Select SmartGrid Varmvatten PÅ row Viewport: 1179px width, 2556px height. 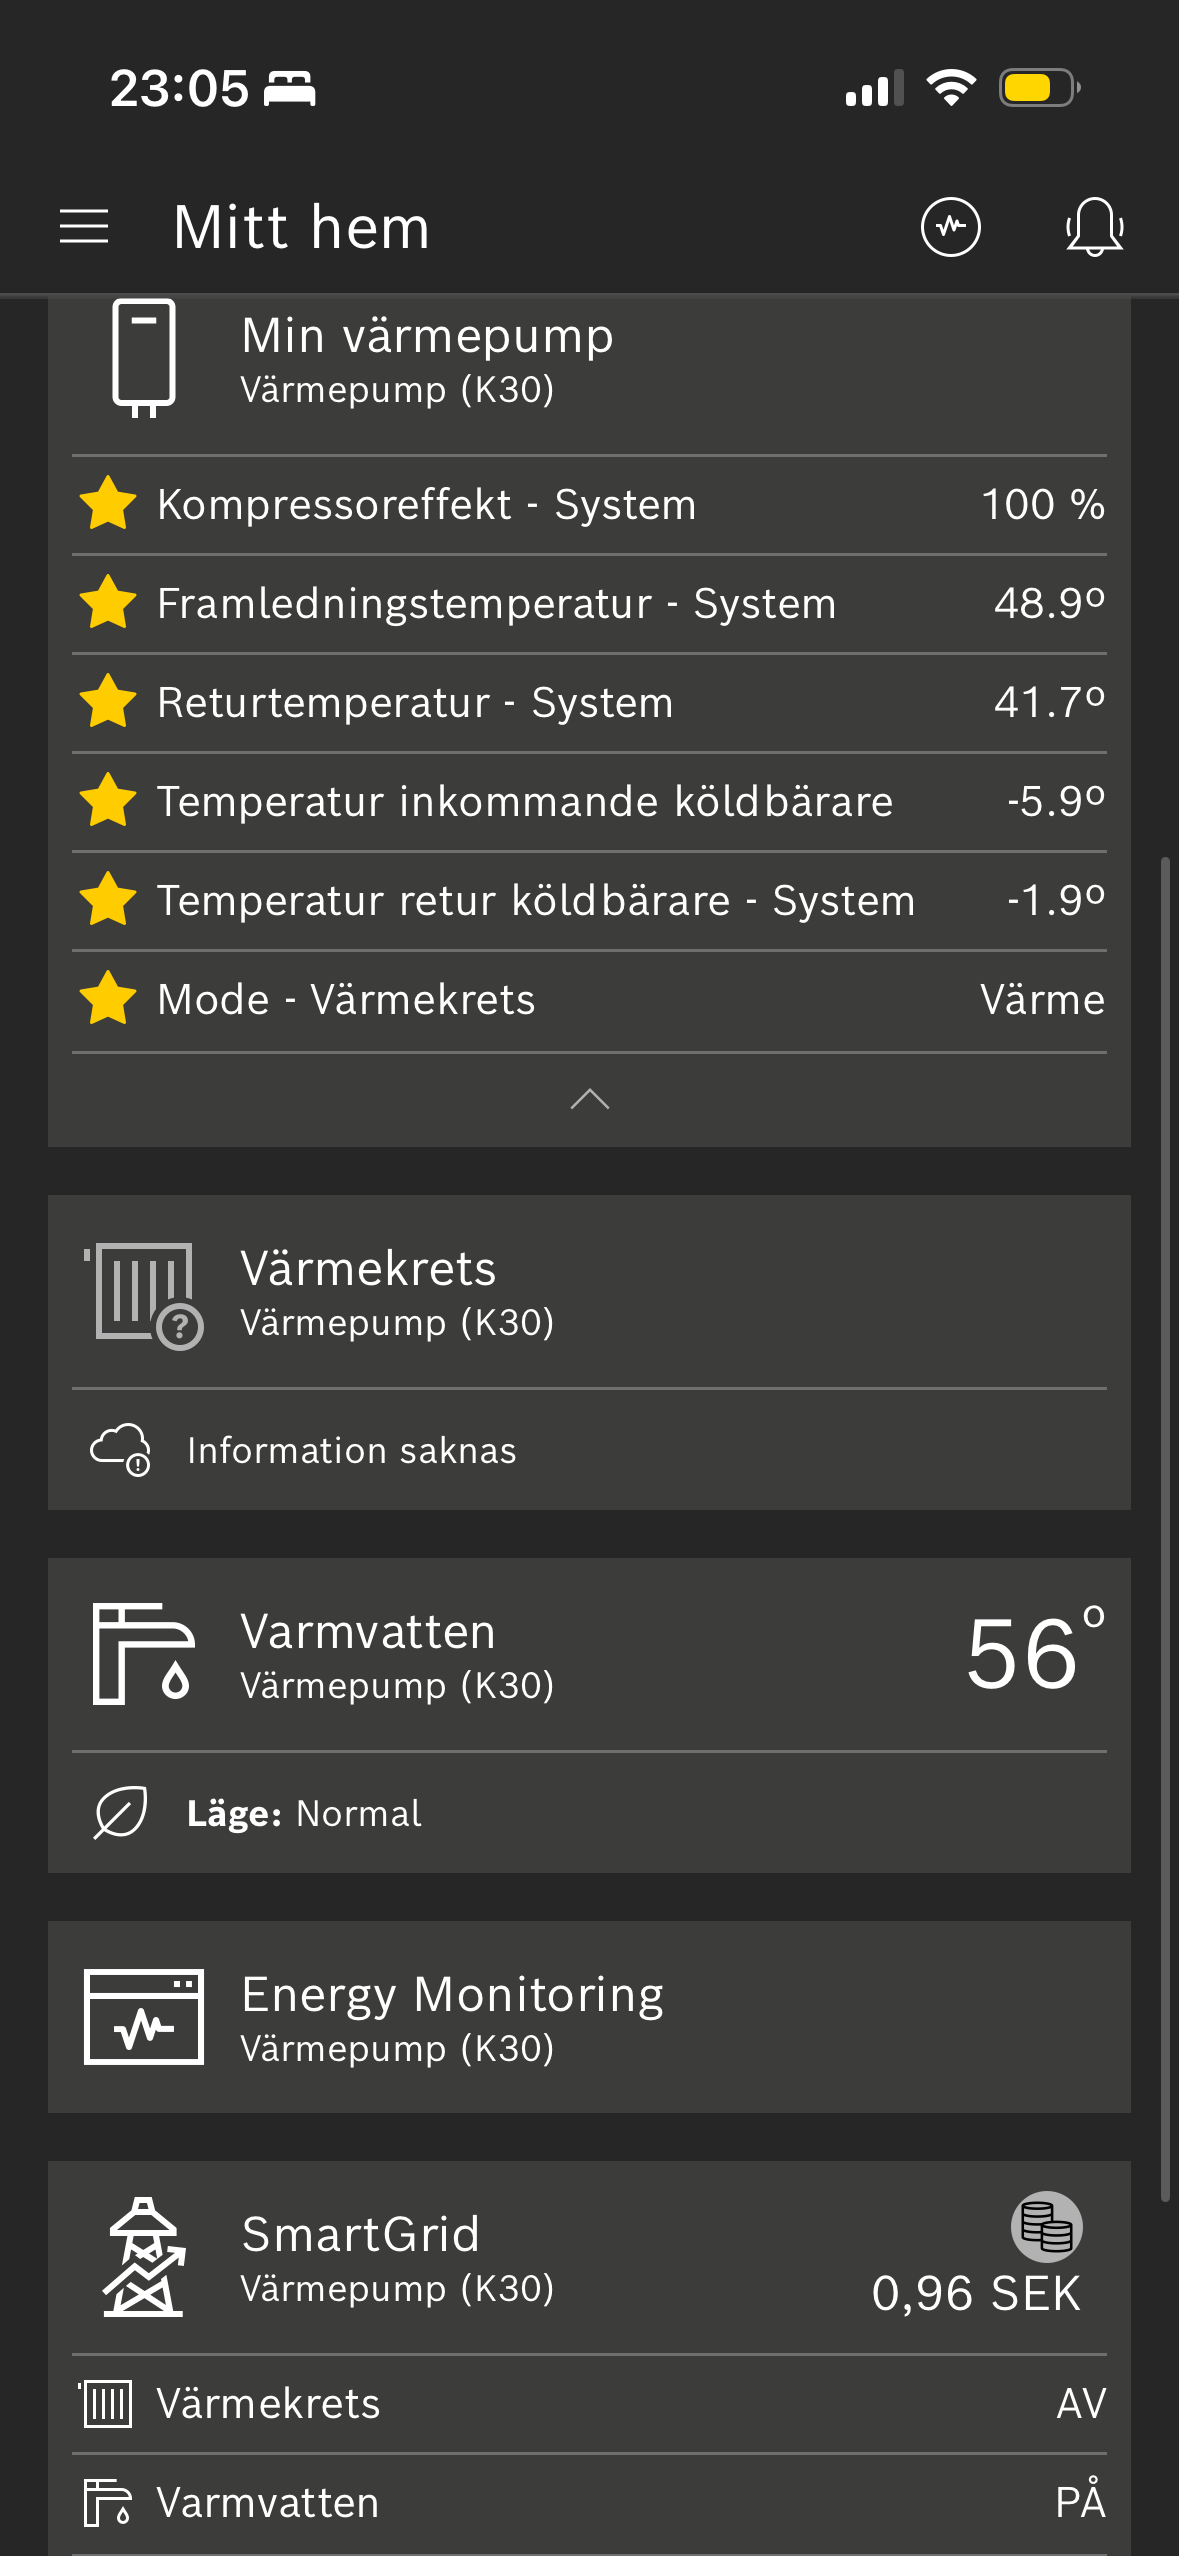(x=589, y=2503)
